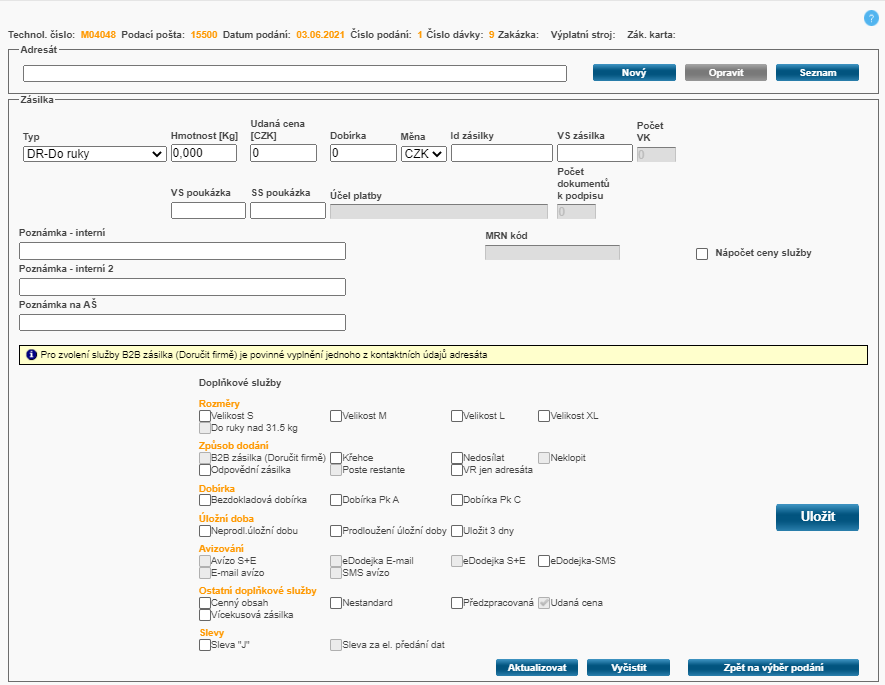Open the Typ dropdown showing DR-Do ruky

point(95,153)
